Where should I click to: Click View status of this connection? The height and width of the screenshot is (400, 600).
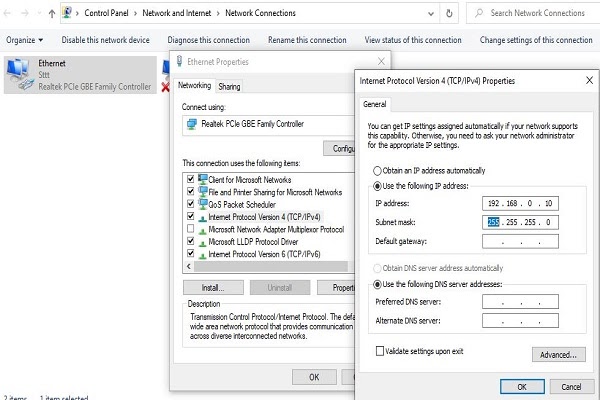point(413,40)
